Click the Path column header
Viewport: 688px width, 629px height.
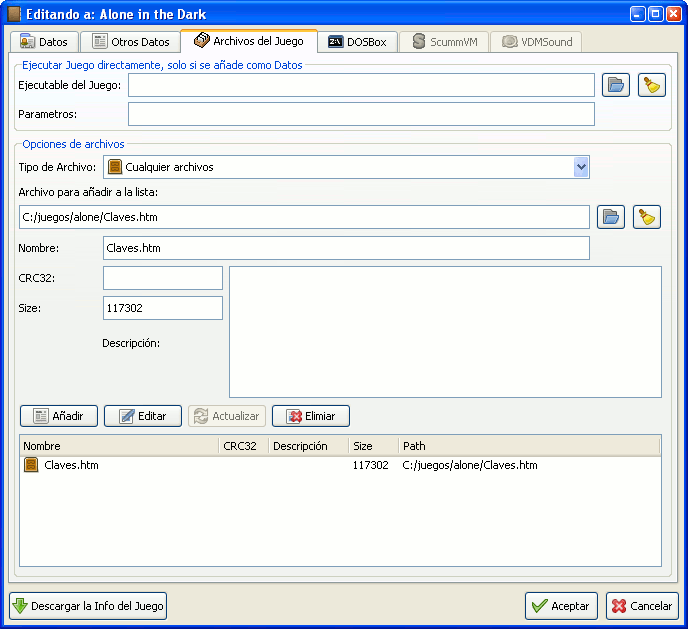529,446
